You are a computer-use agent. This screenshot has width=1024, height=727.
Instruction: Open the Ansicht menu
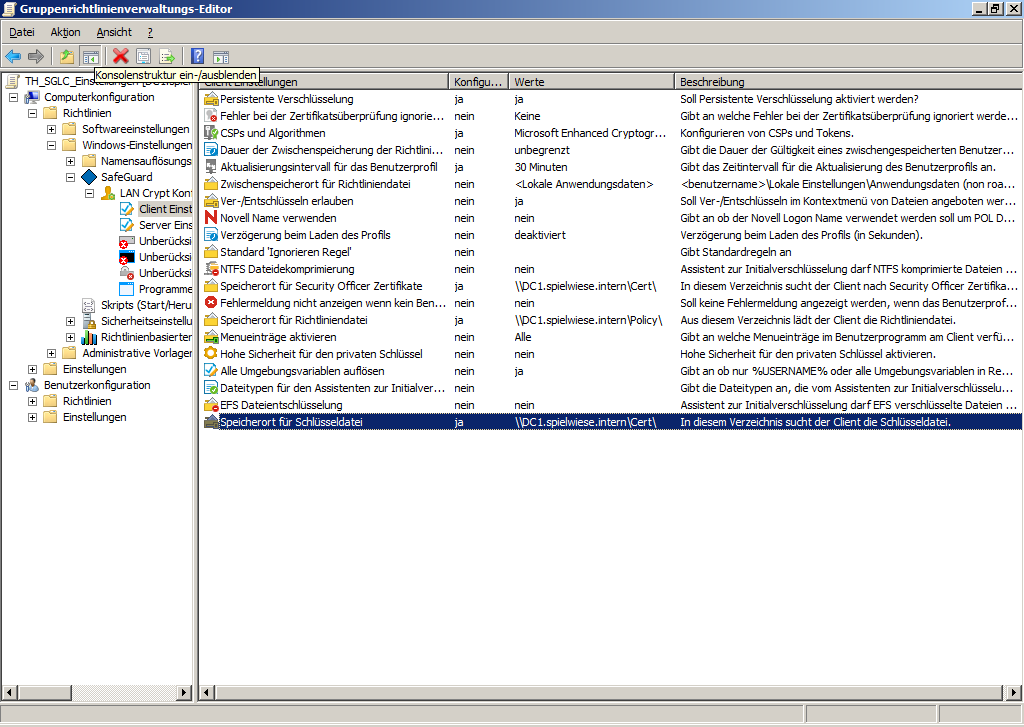[114, 32]
